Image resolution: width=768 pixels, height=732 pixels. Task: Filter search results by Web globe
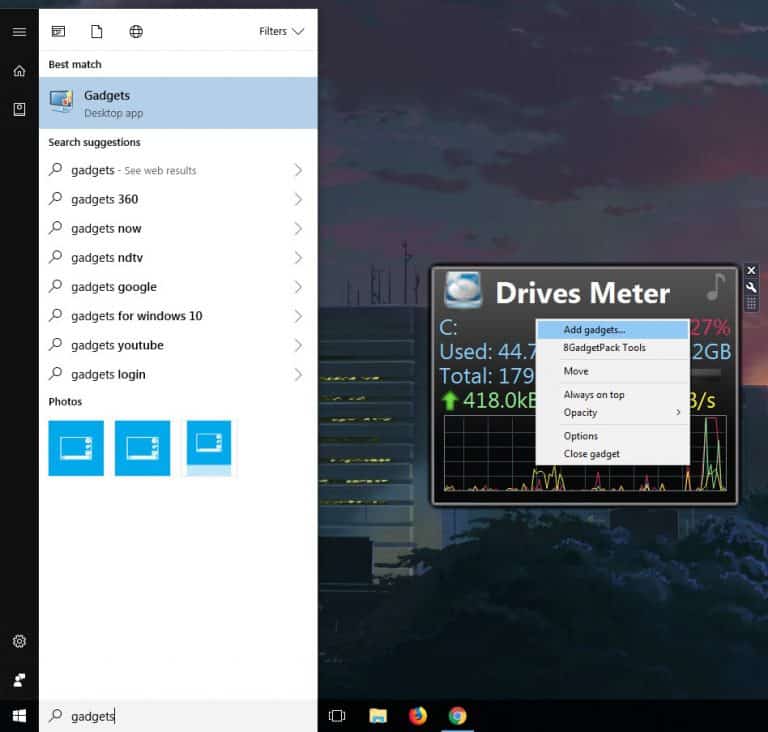click(136, 32)
